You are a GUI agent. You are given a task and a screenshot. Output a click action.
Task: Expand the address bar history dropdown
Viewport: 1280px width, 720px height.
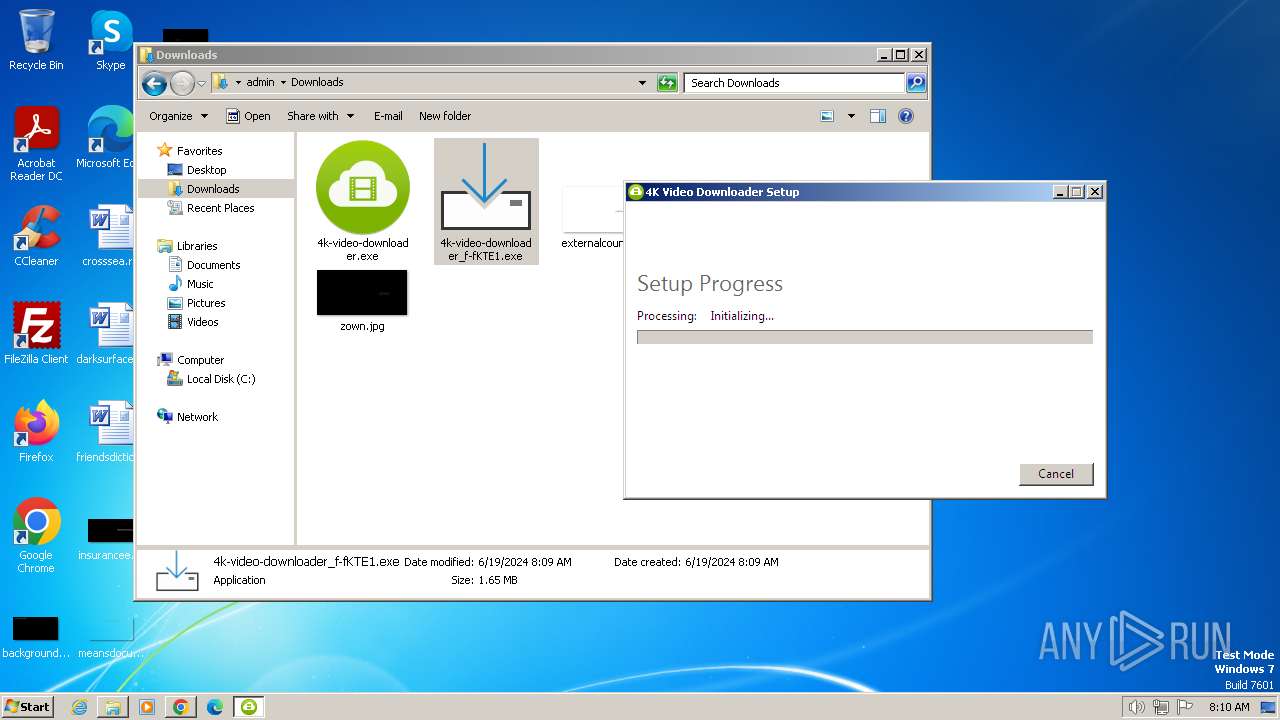pyautogui.click(x=642, y=83)
